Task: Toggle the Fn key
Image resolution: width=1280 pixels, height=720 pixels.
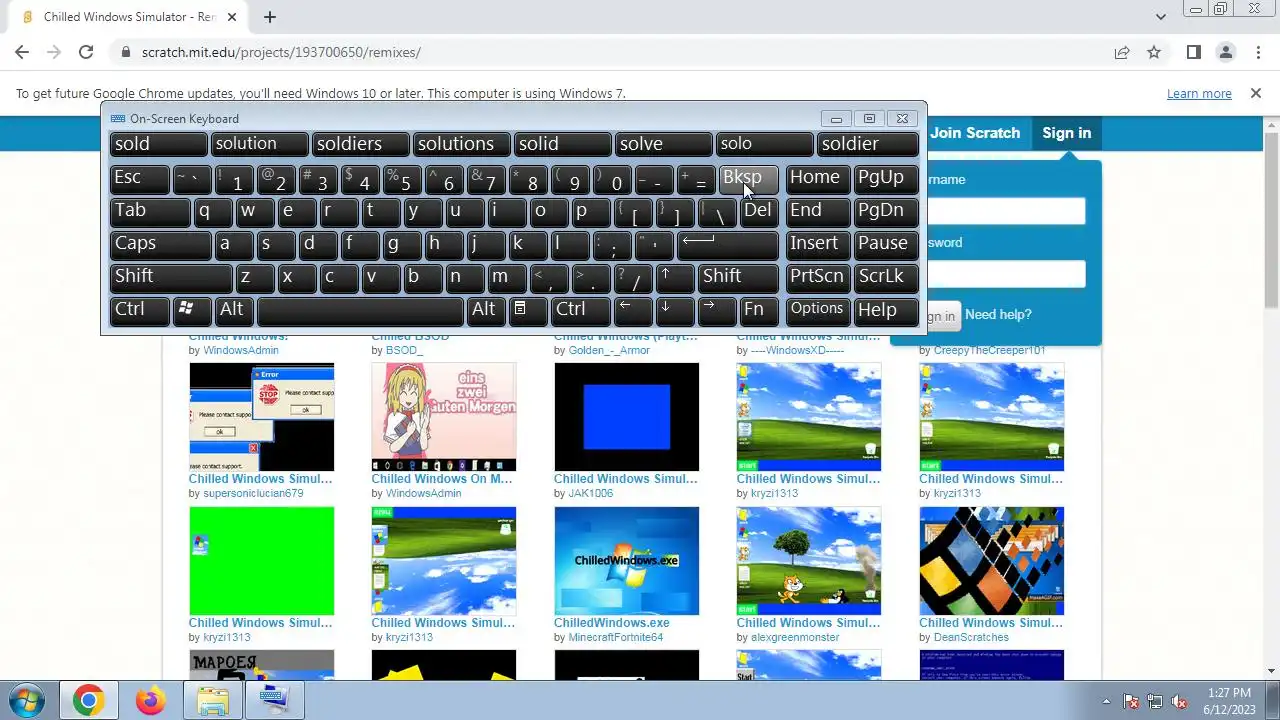Action: point(759,310)
